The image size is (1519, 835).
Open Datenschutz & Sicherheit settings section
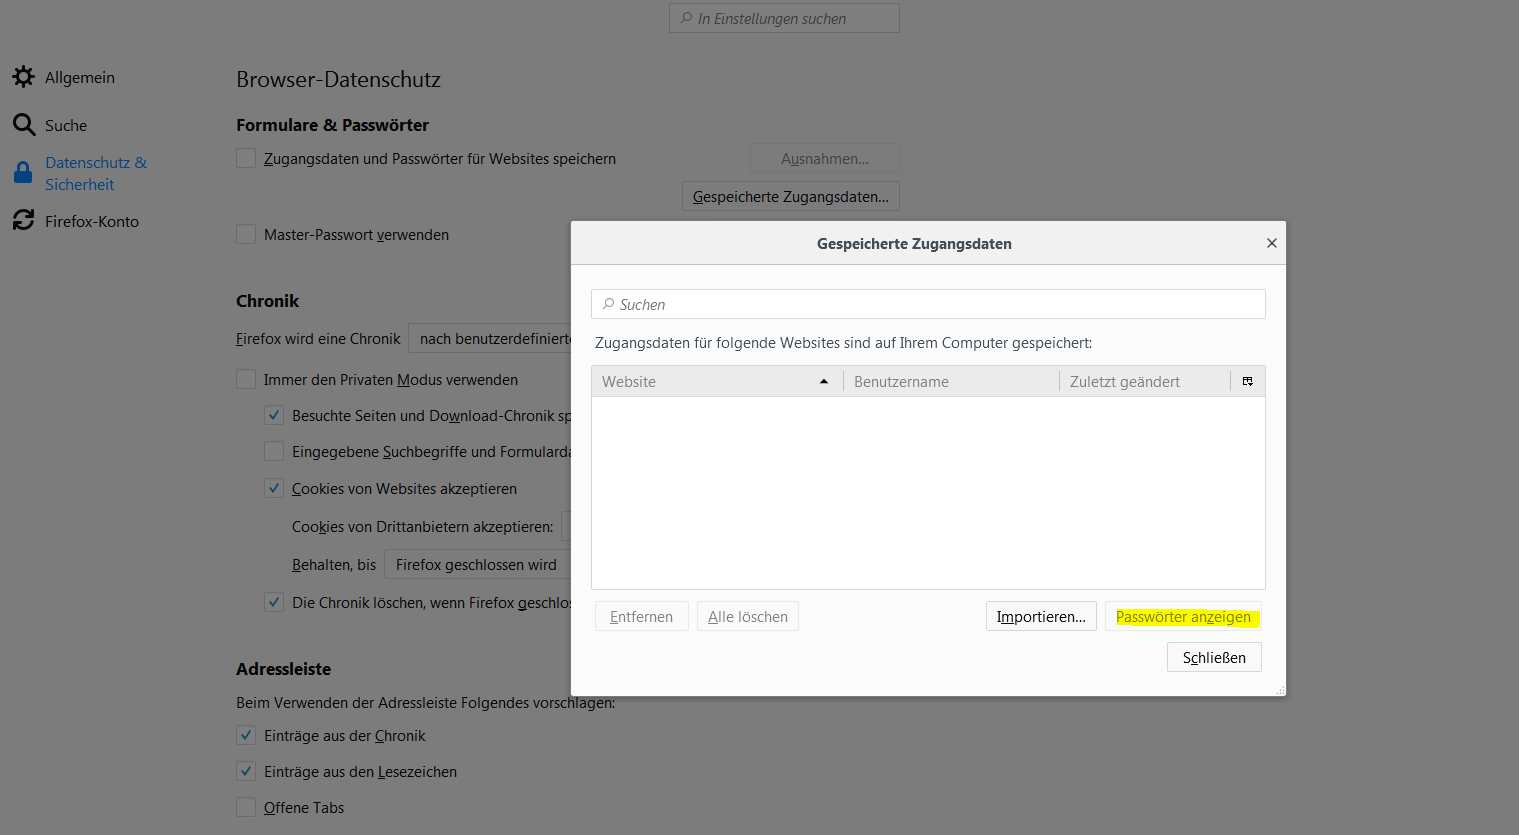[x=95, y=173]
